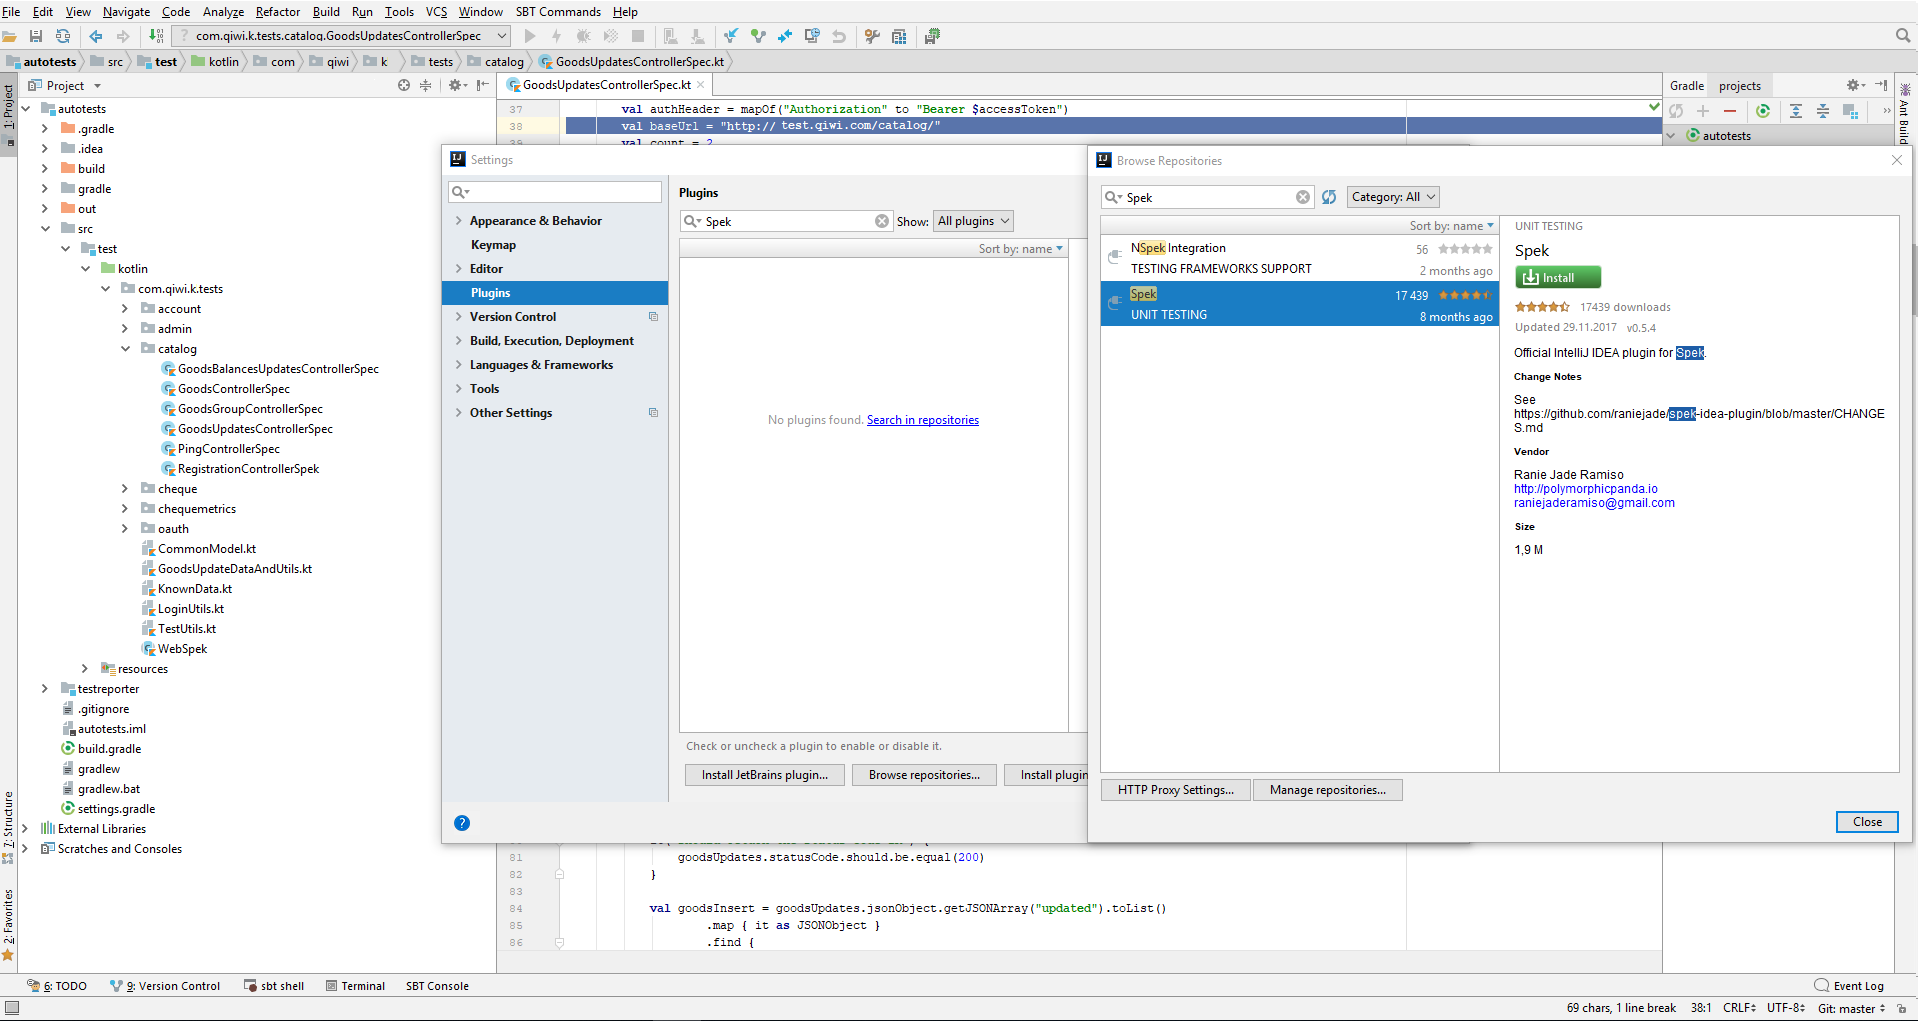Image resolution: width=1918 pixels, height=1021 pixels.
Task: Click Gradle attach project plus icon
Action: click(1703, 111)
